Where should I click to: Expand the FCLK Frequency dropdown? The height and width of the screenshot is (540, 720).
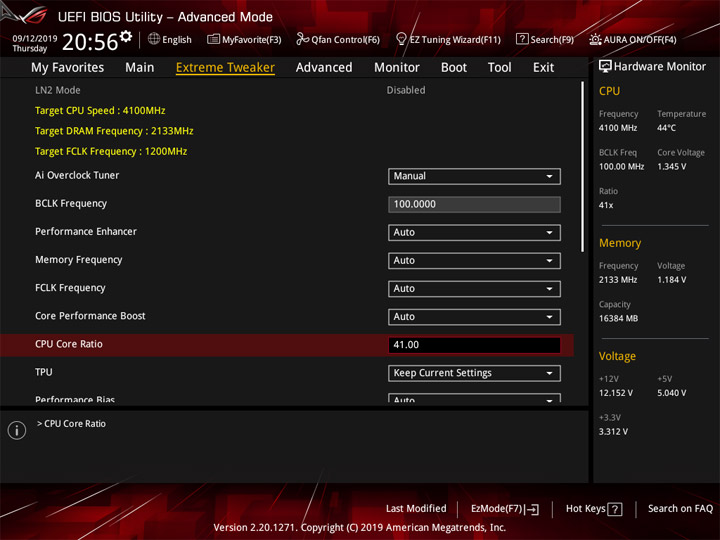tap(474, 289)
